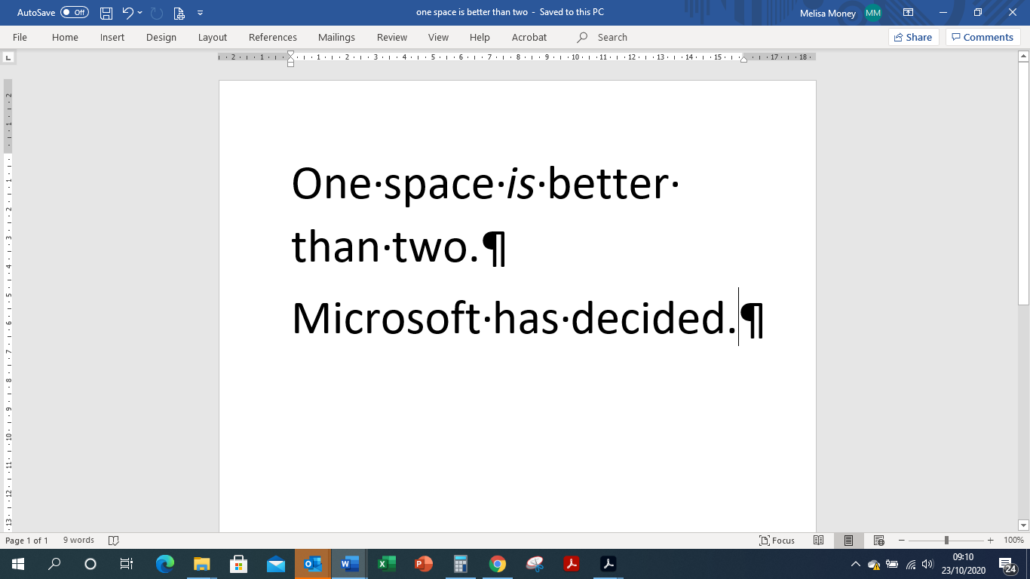Expand Customize Quick Access Toolbar dropdown
Viewport: 1030px width, 579px height.
(200, 12)
